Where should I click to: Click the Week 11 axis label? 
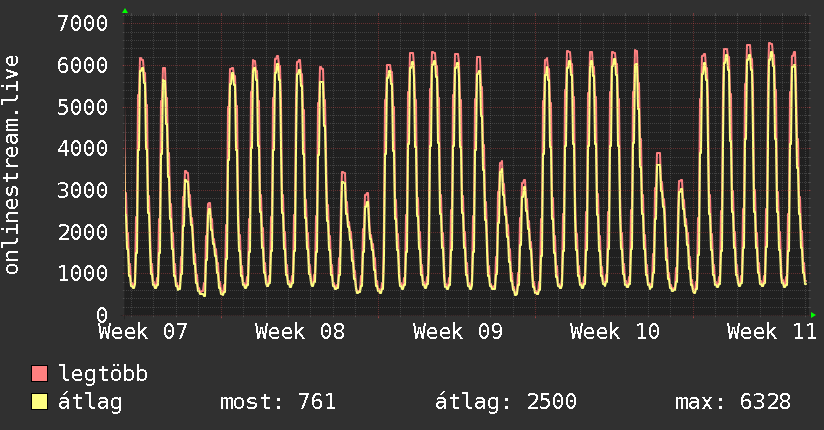(772, 332)
